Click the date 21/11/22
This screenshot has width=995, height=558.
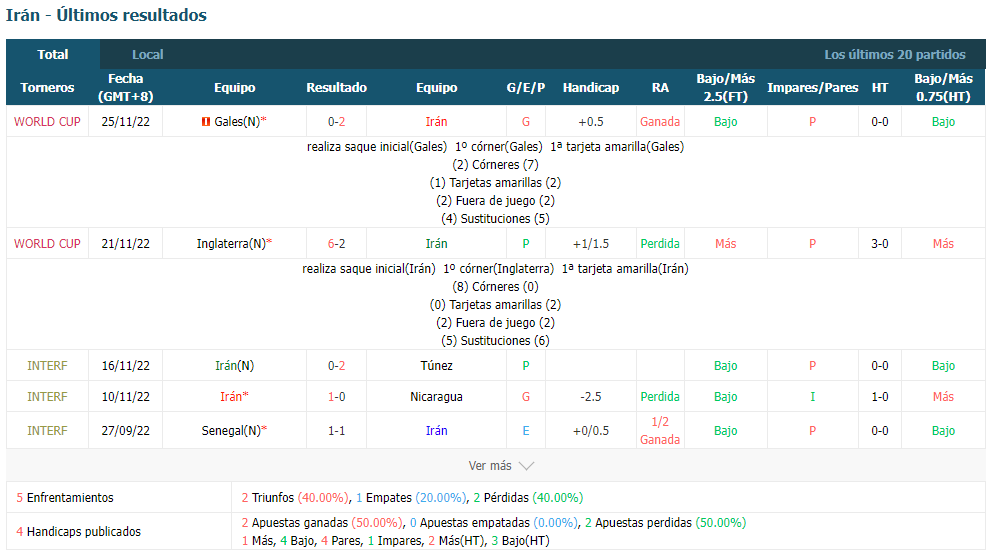pos(126,244)
